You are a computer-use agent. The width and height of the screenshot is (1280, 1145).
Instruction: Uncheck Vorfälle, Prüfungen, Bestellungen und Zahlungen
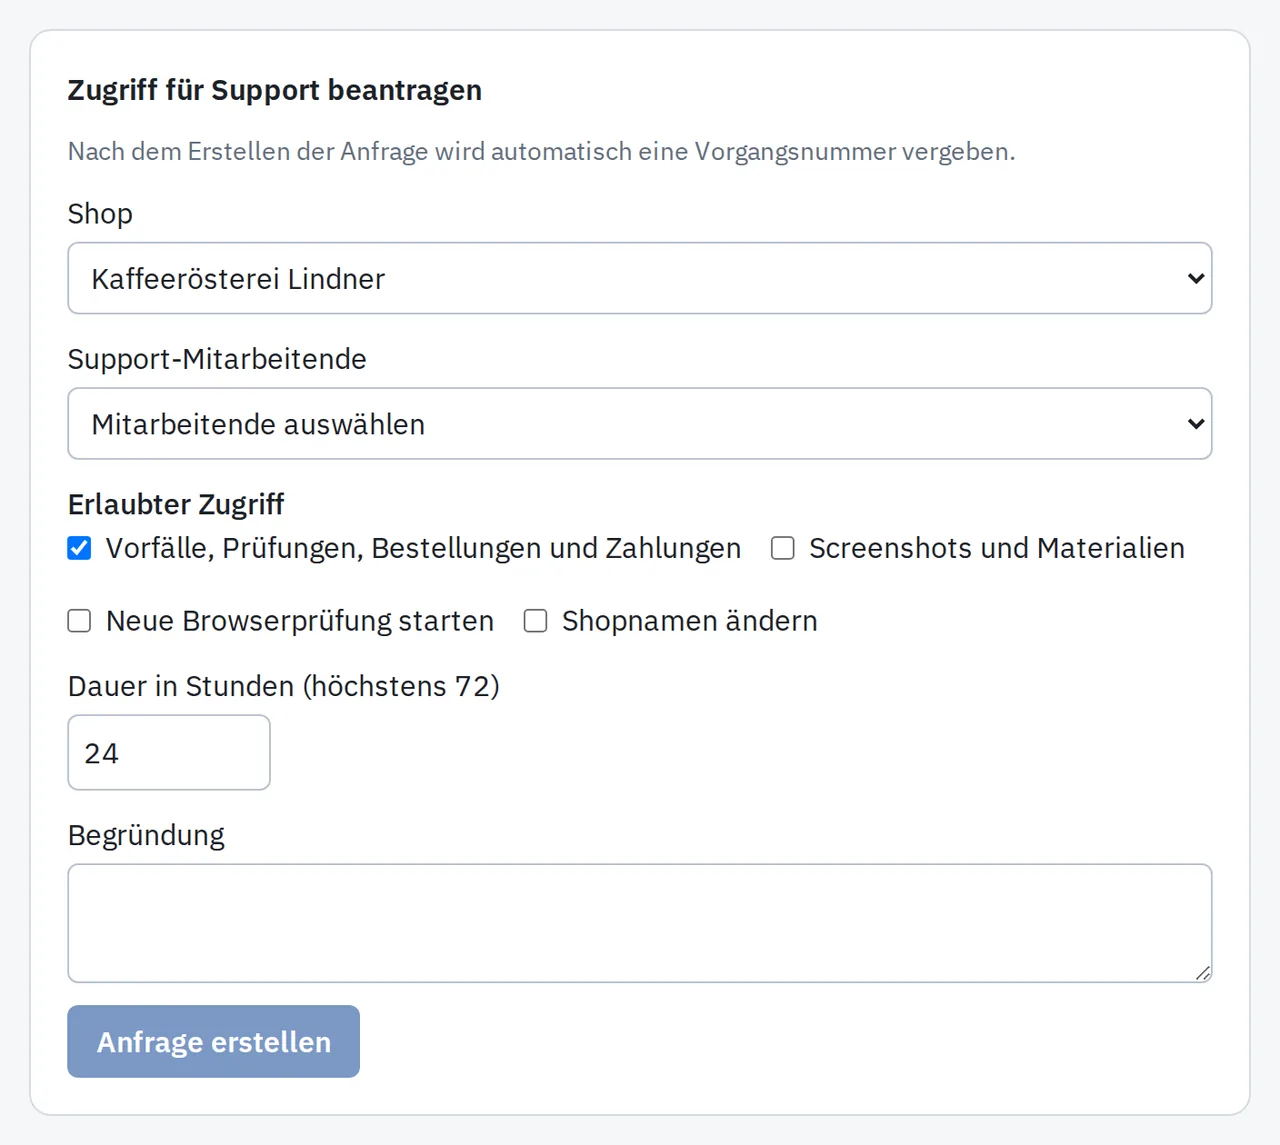79,548
